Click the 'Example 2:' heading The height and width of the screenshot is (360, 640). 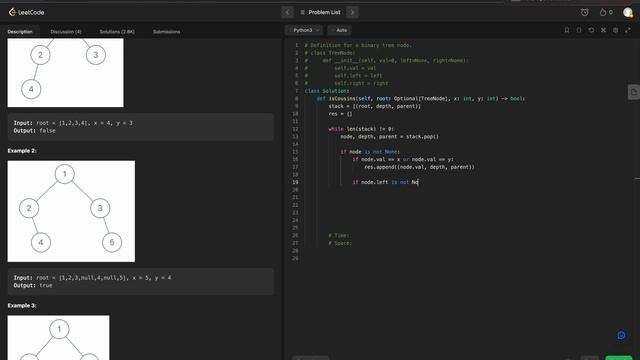pos(22,151)
